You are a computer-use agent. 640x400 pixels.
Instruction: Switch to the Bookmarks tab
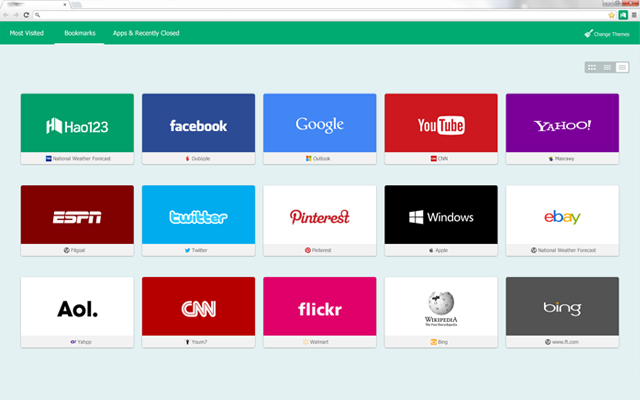click(x=80, y=33)
